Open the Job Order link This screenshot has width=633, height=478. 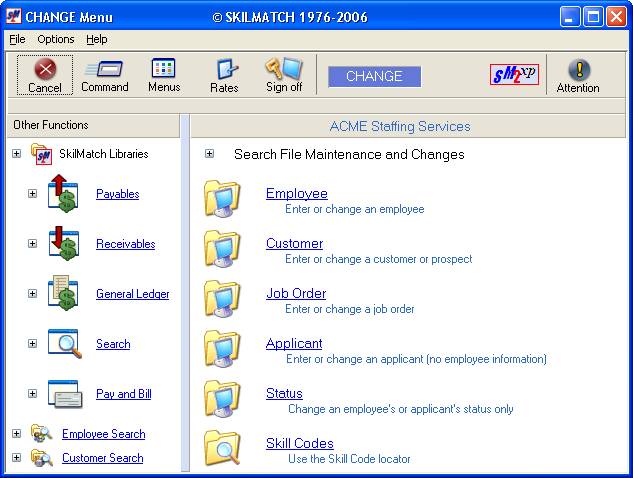click(296, 294)
